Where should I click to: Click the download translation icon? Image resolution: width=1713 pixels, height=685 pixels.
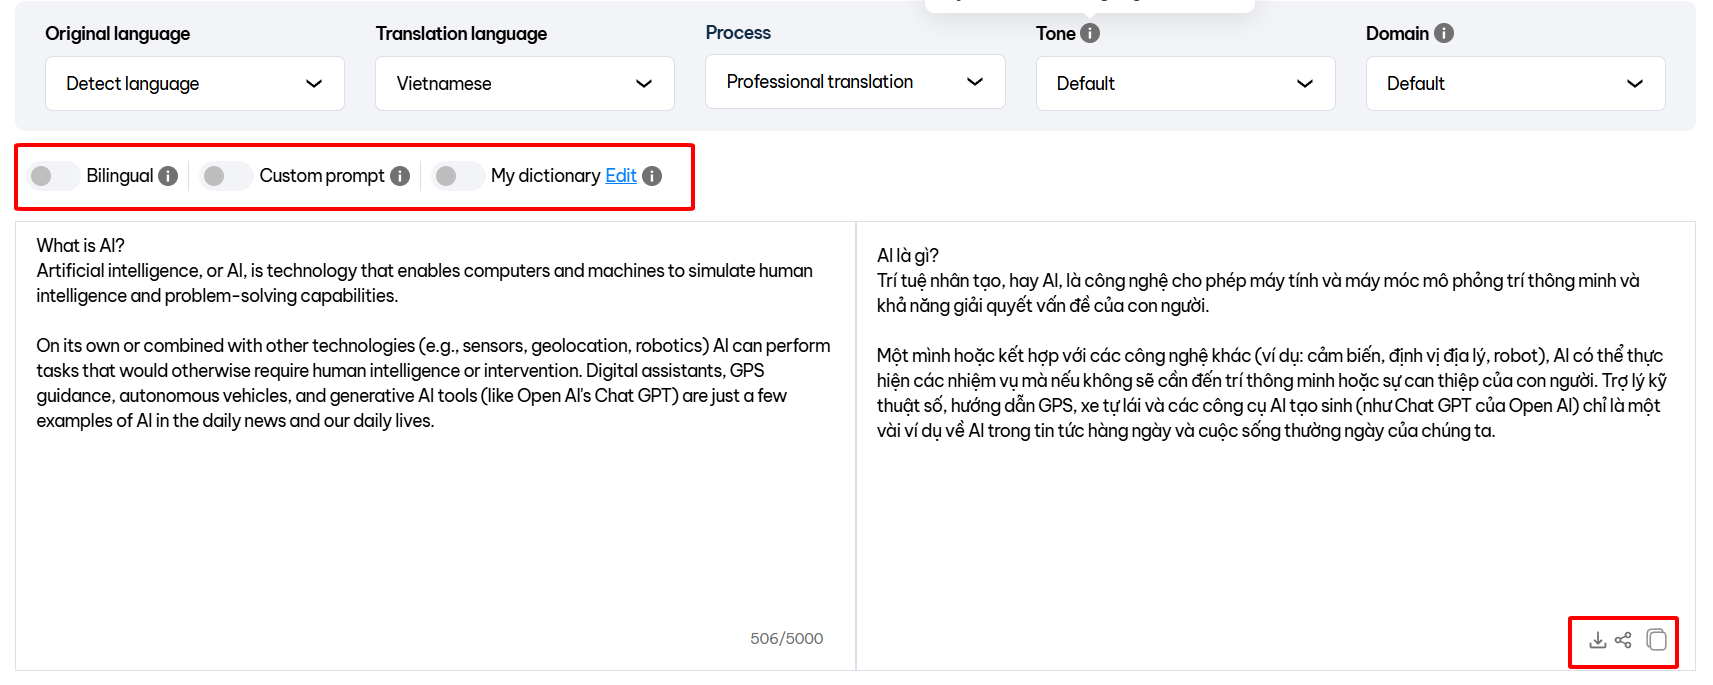point(1597,640)
